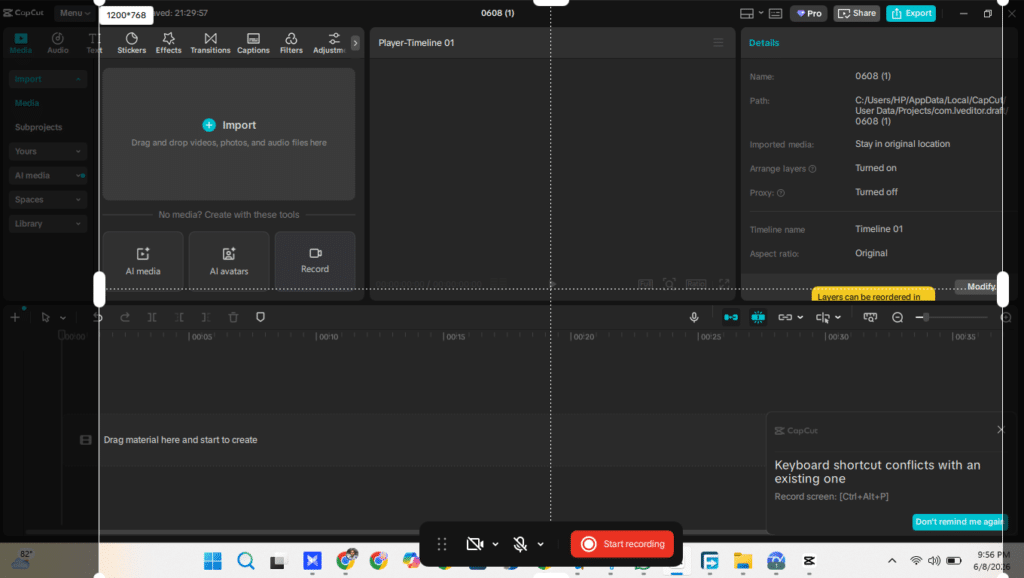Delete selection with trash icon
Viewport: 1024px width, 578px height.
tap(233, 317)
